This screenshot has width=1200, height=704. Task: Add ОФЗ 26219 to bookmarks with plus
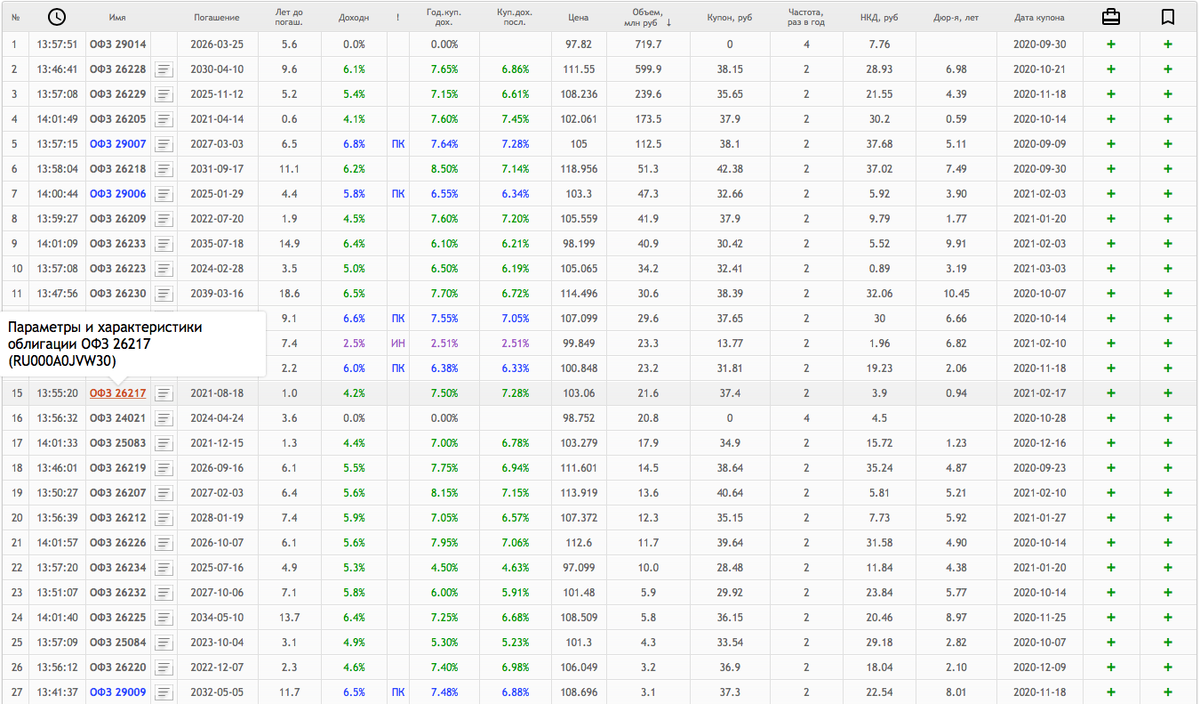click(1167, 468)
